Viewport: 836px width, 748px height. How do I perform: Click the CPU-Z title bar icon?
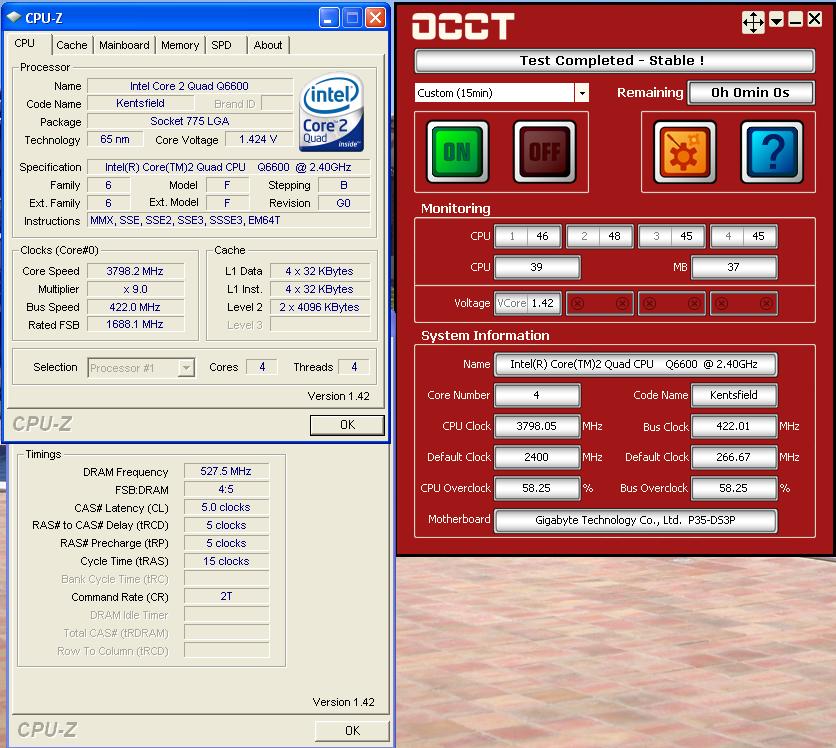click(x=14, y=17)
